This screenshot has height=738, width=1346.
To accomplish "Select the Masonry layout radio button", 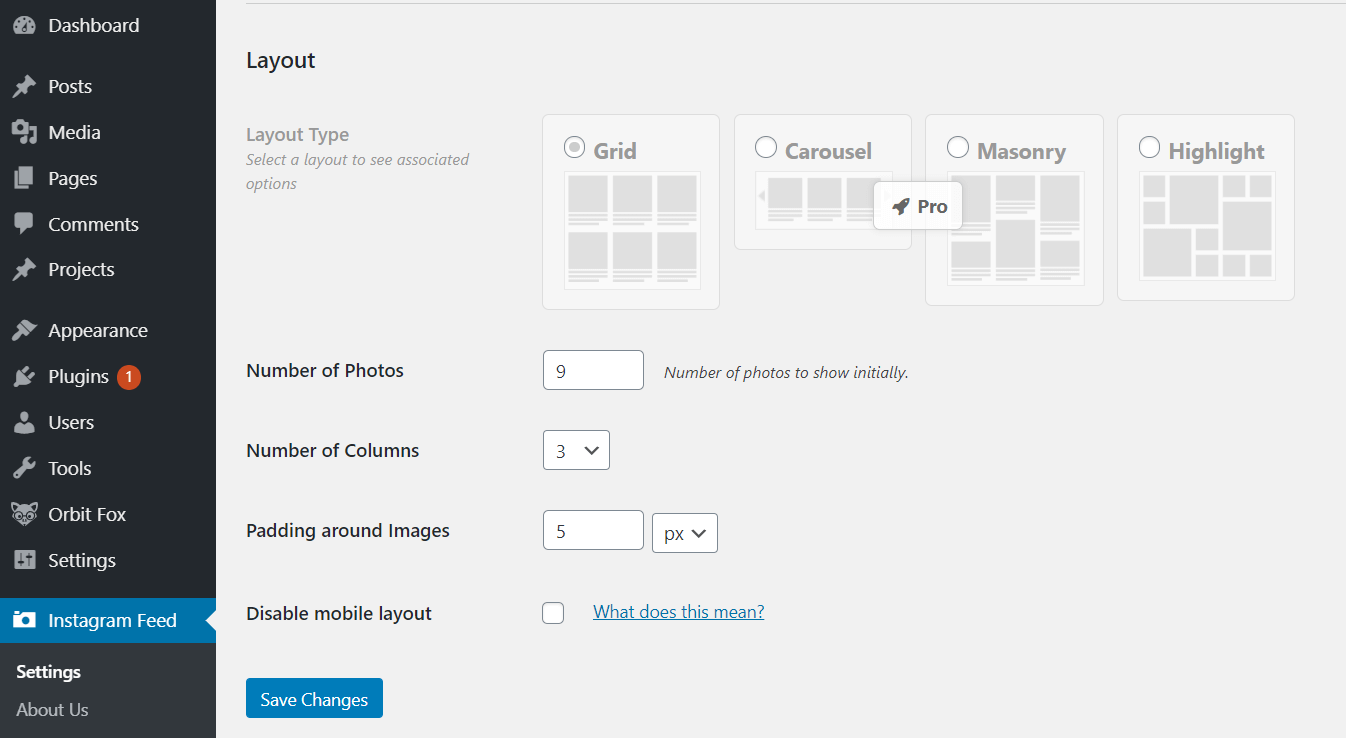I will click(x=958, y=148).
